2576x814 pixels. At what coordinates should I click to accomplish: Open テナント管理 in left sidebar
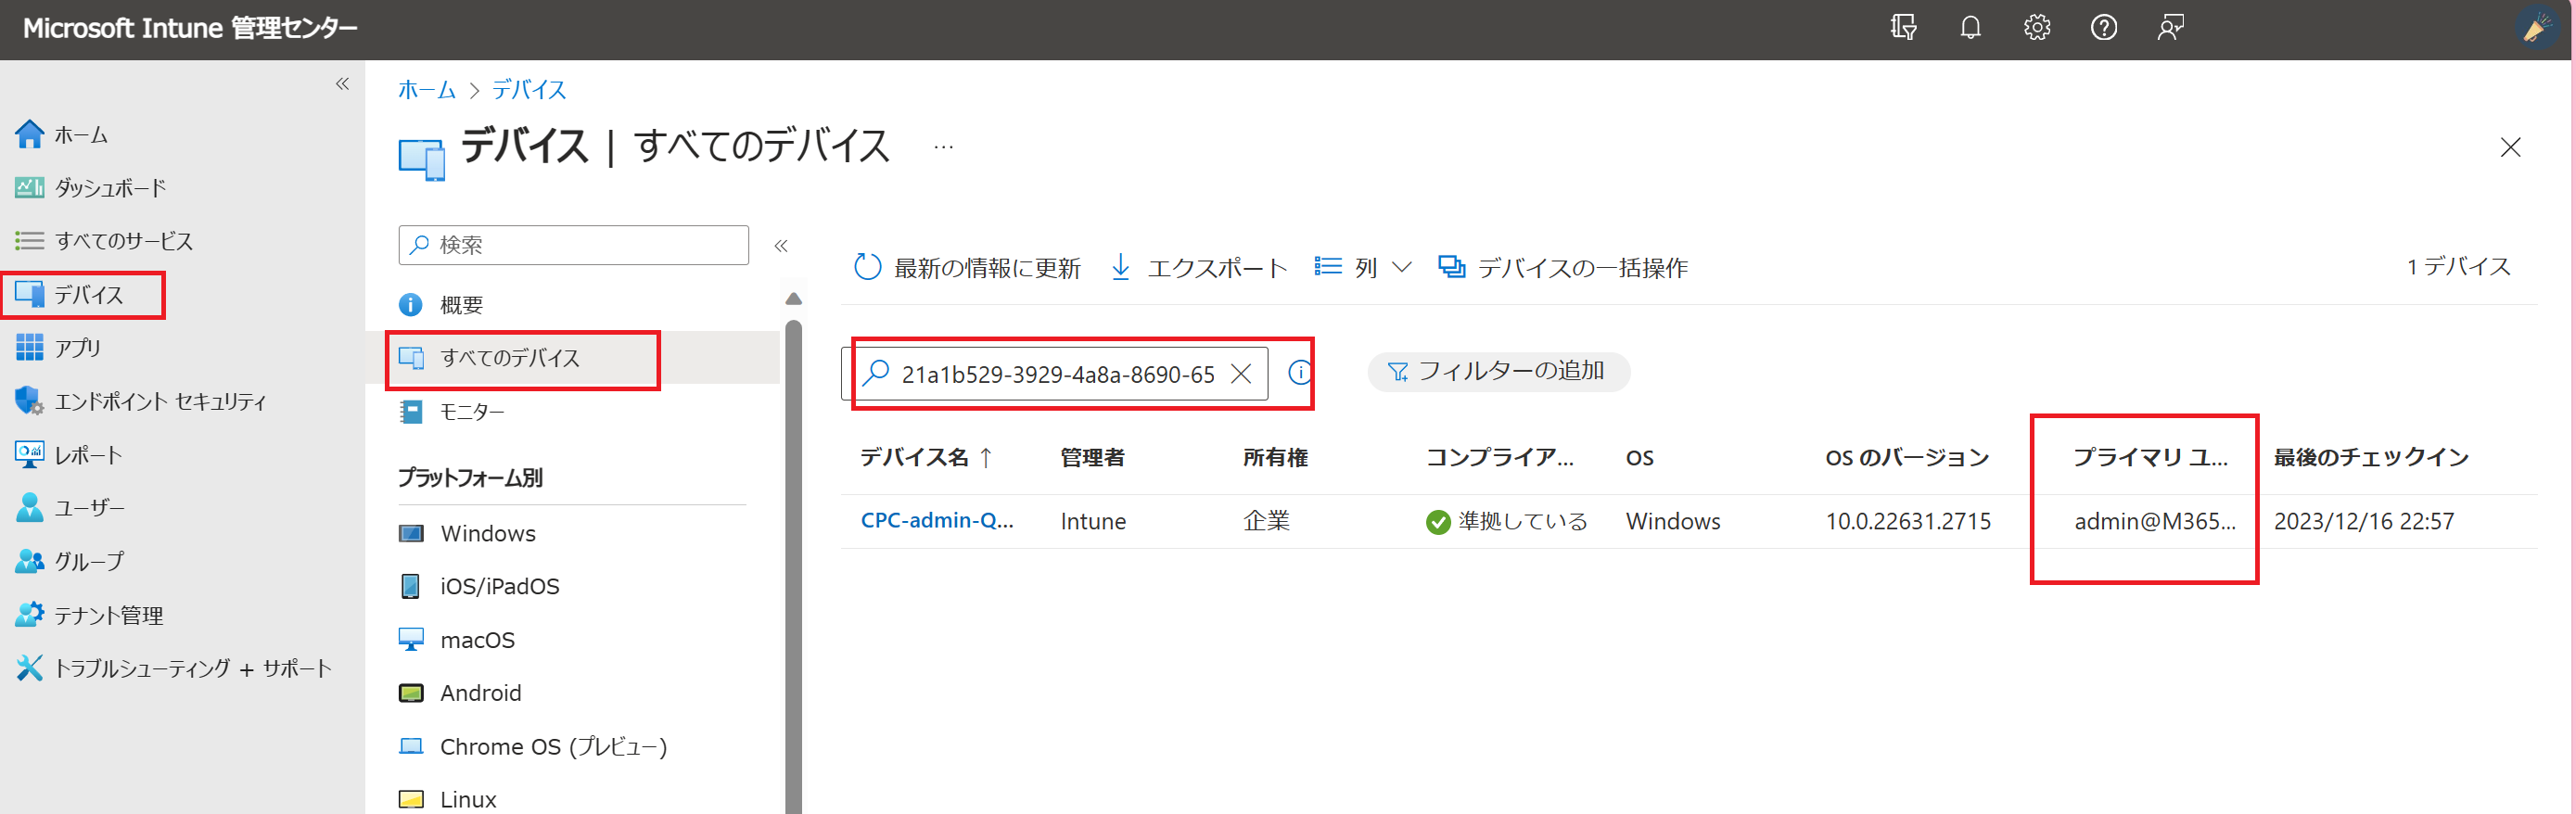[x=88, y=615]
